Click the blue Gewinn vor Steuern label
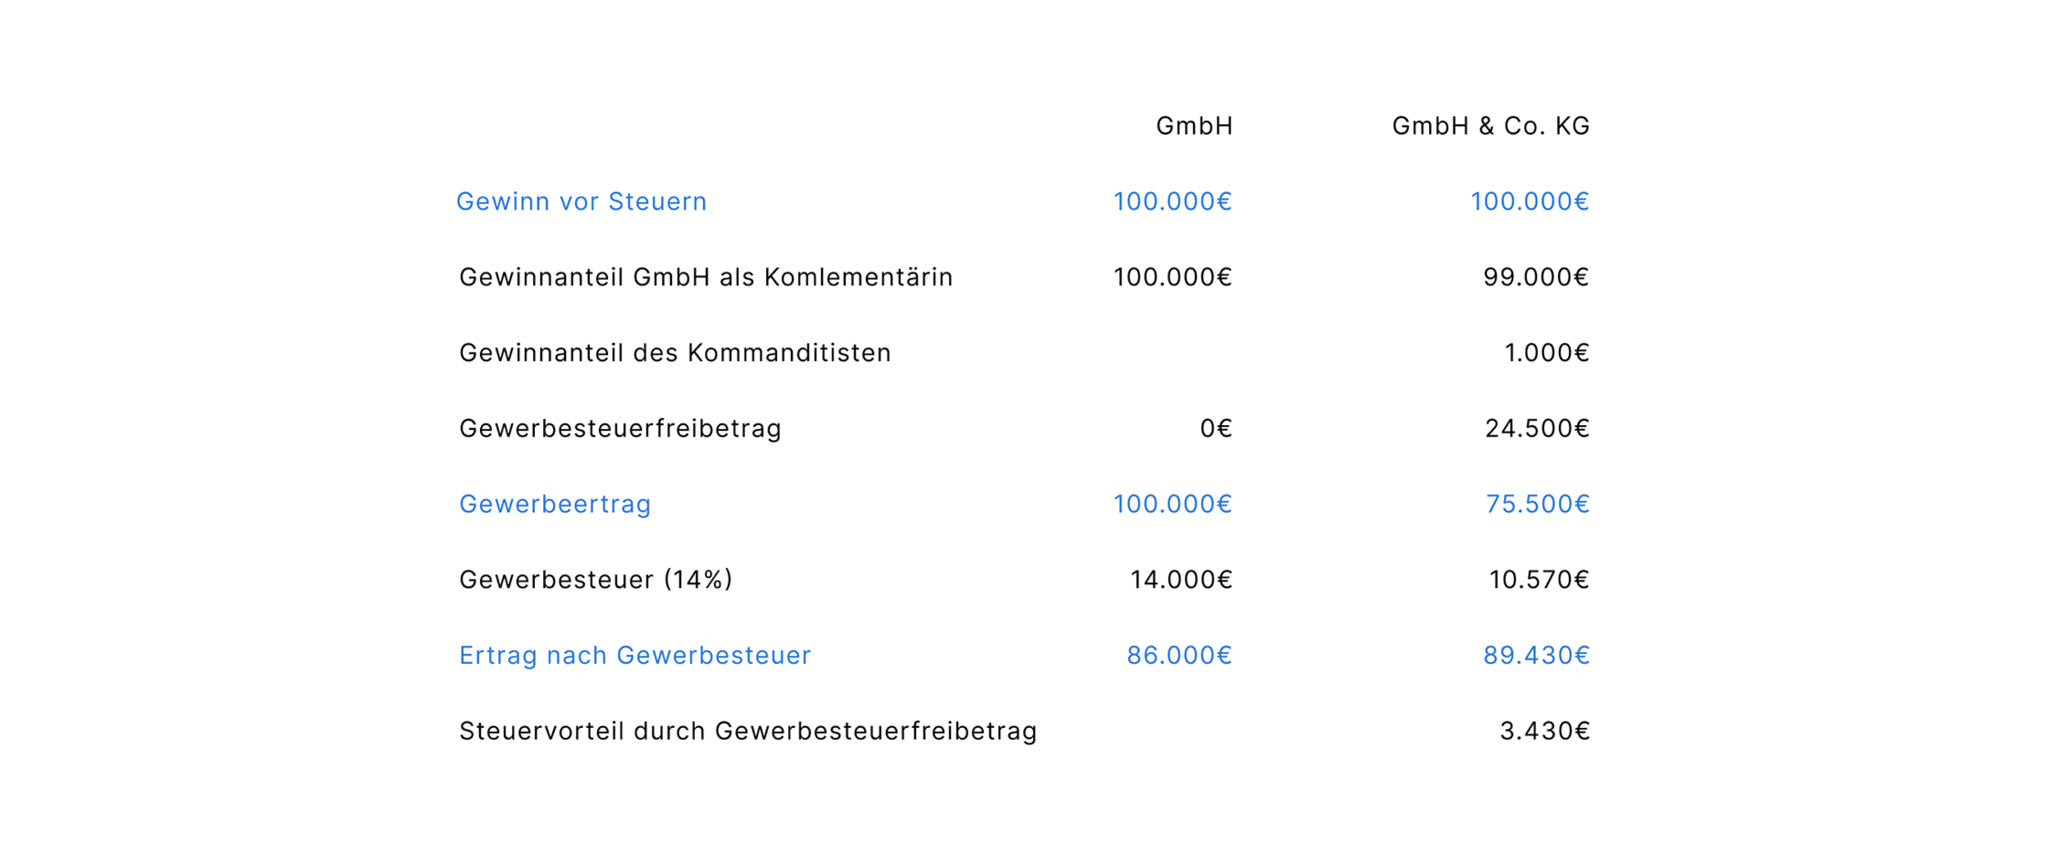 (581, 202)
